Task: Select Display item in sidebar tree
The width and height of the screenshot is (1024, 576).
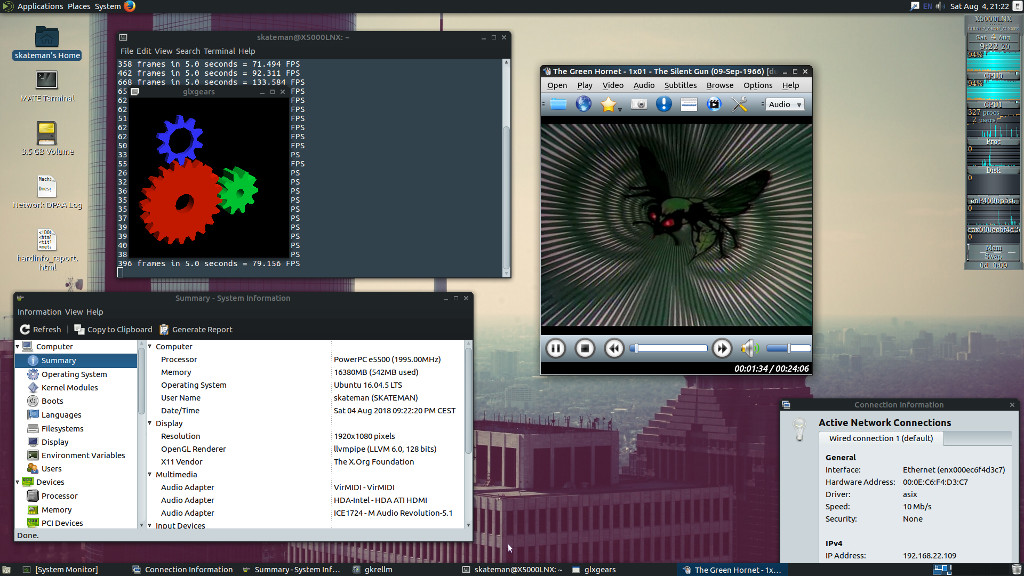Action: pos(55,442)
